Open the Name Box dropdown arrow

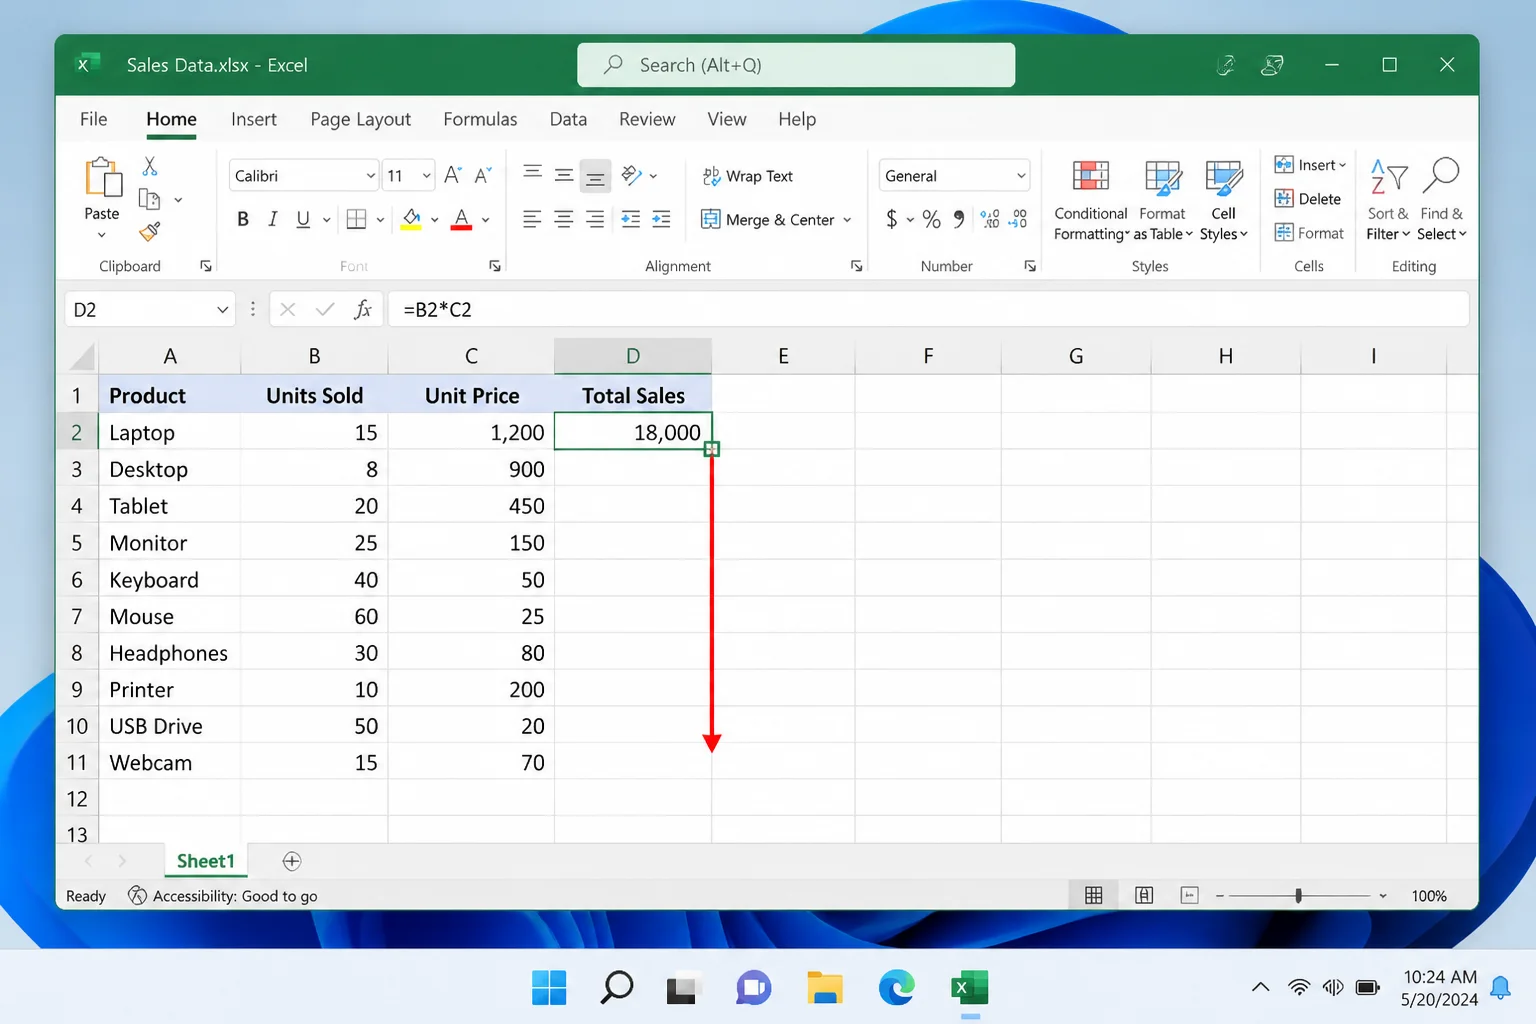click(222, 310)
